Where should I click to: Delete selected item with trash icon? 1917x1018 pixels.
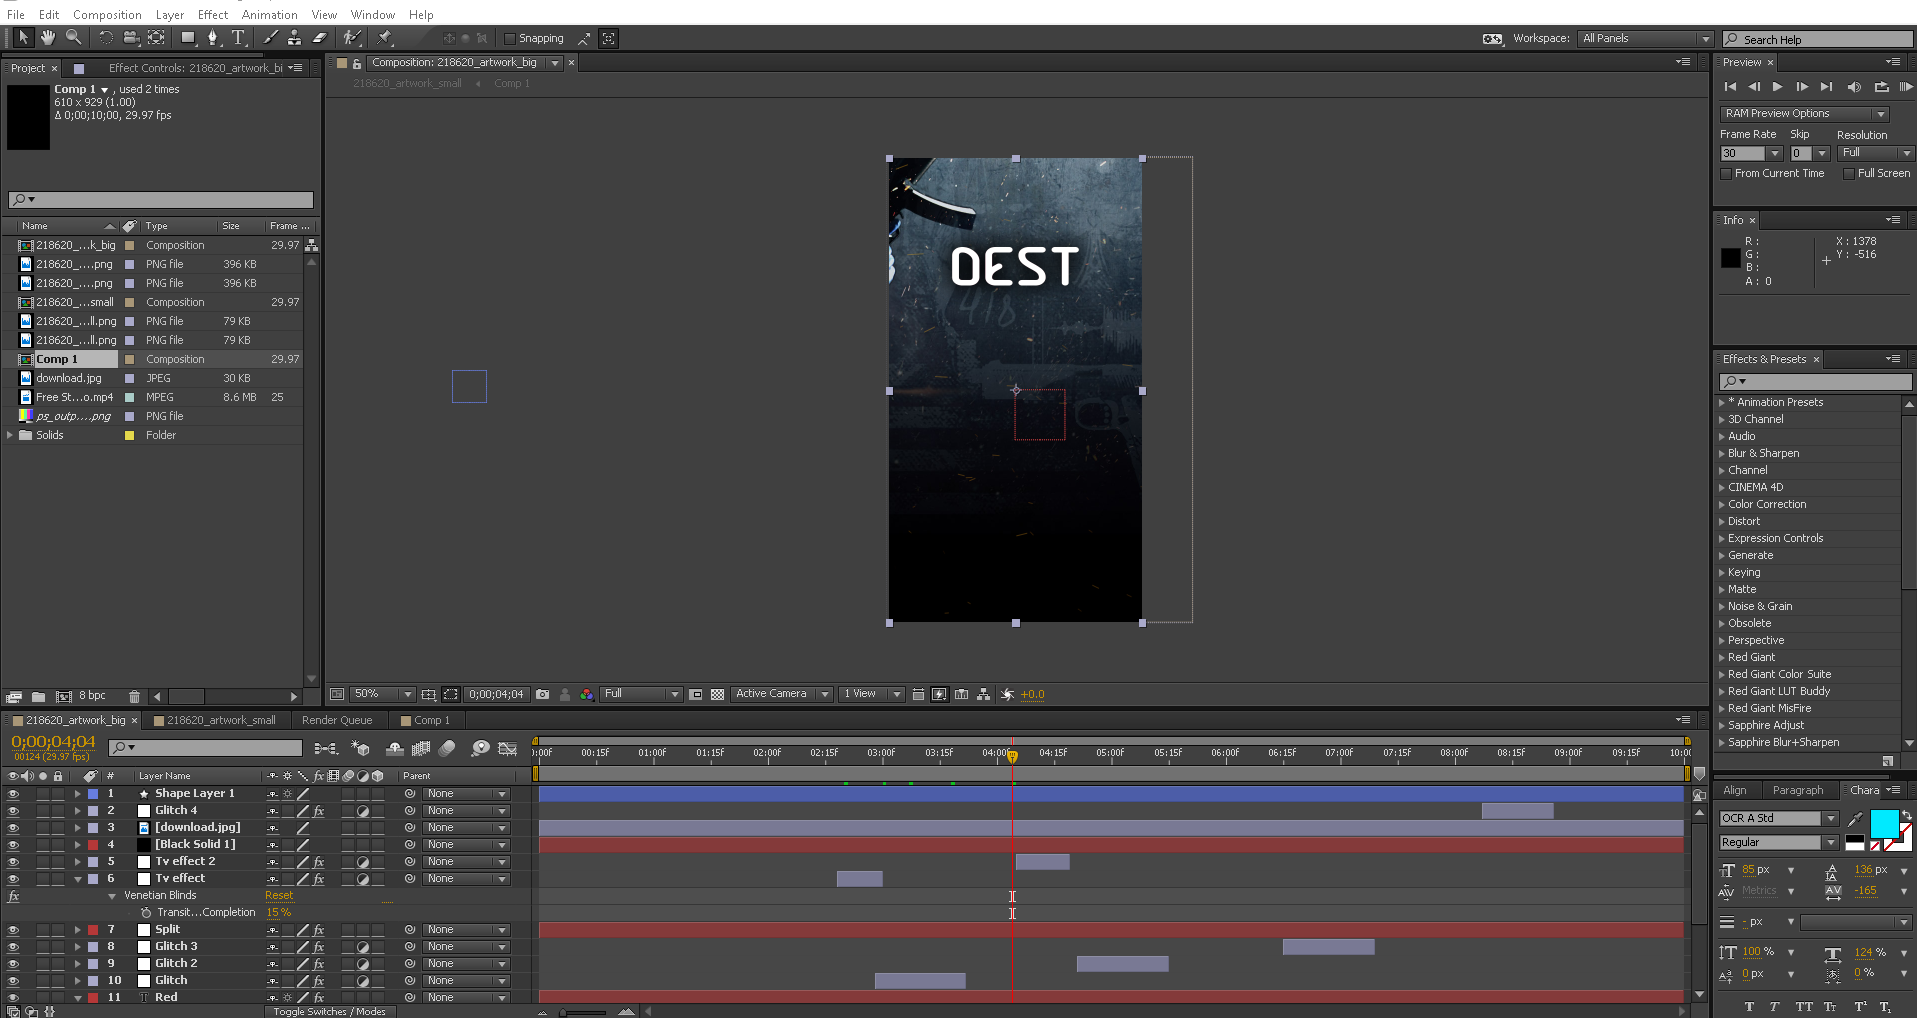134,696
